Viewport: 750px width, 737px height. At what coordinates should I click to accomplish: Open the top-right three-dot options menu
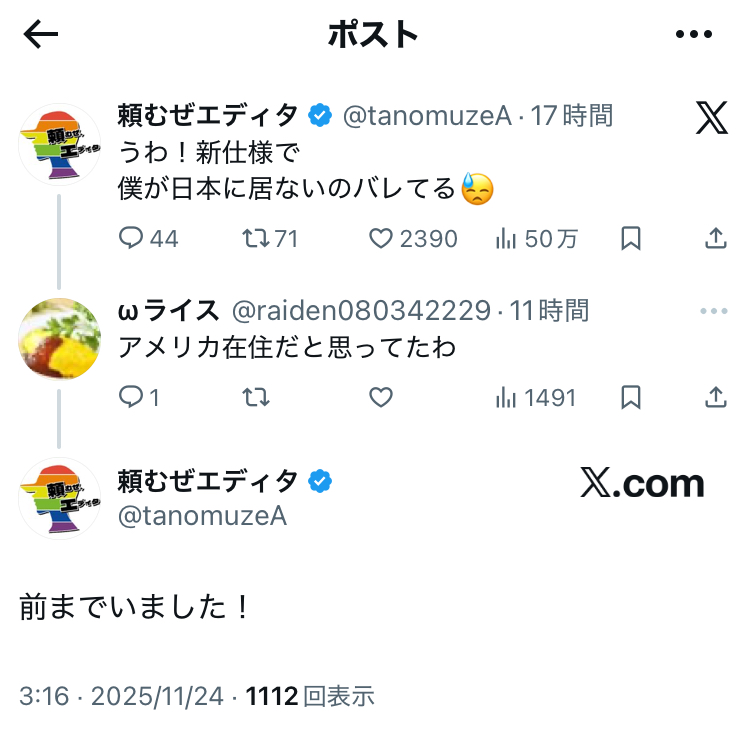pos(693,35)
